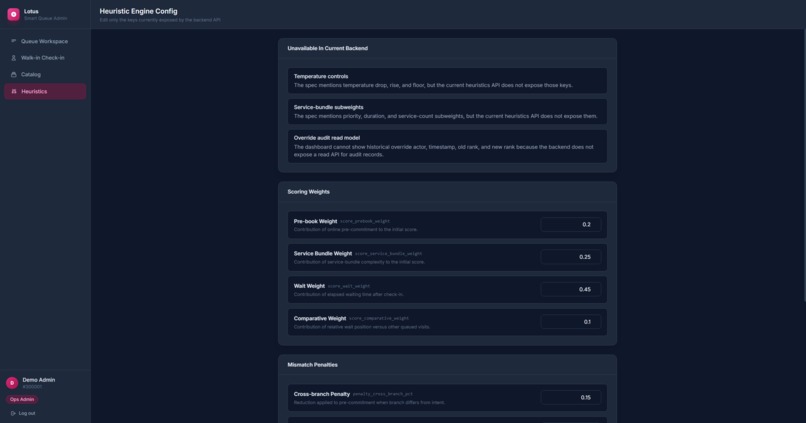Click the Comparative Weight label

click(x=320, y=319)
